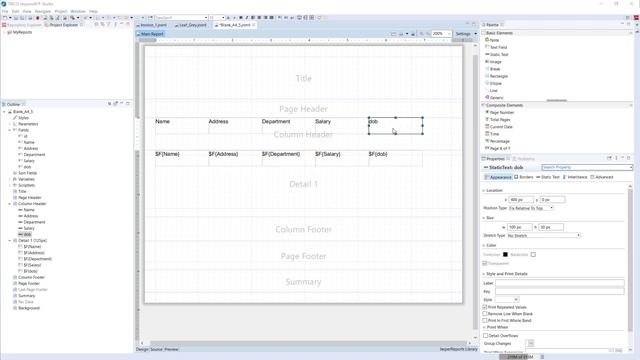
Task: Select the Percentage composite element
Action: point(497,141)
